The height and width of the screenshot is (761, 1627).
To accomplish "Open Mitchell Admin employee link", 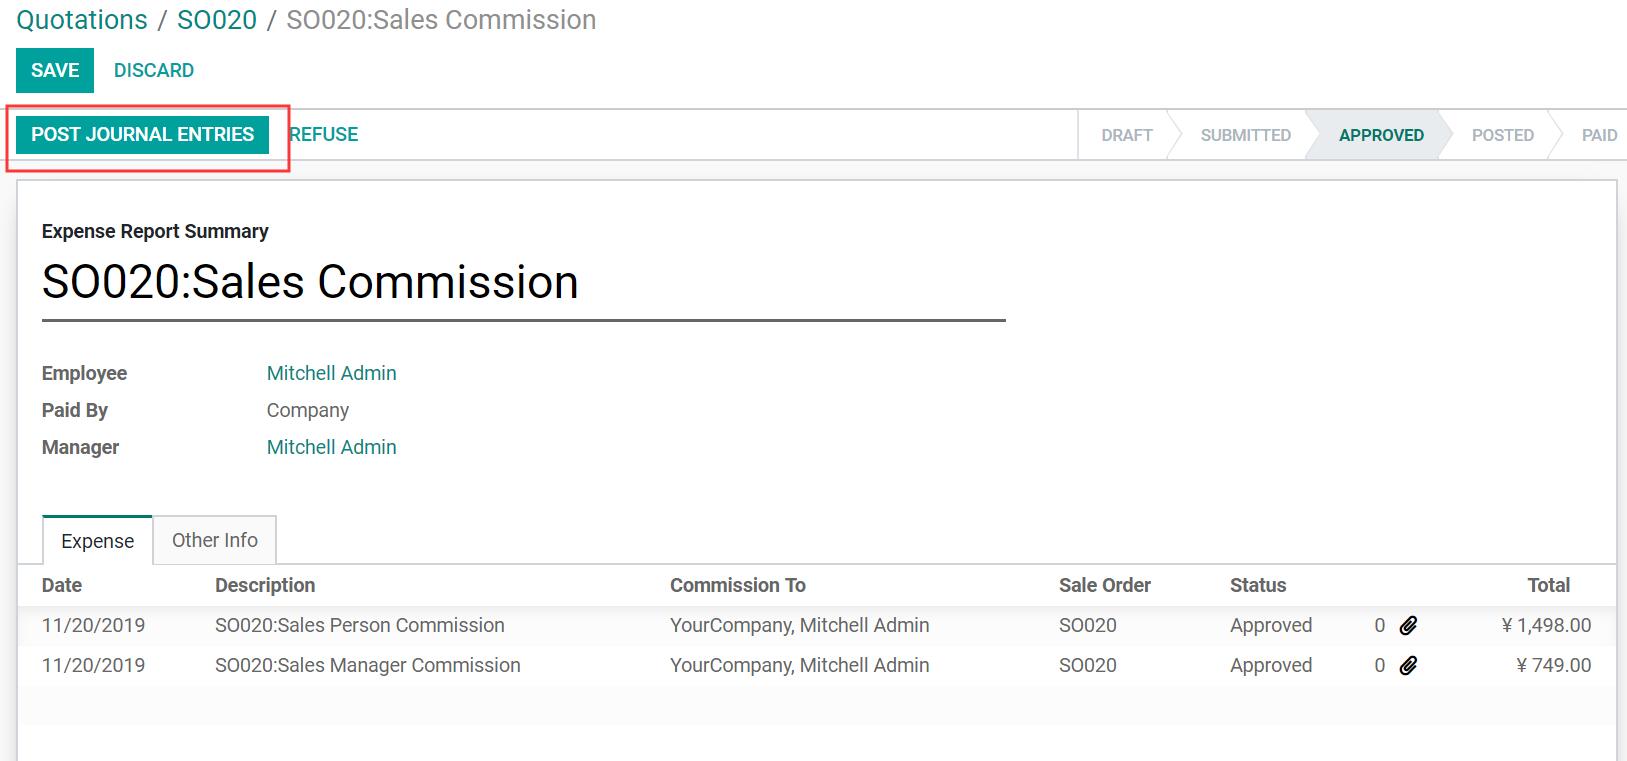I will pyautogui.click(x=331, y=373).
